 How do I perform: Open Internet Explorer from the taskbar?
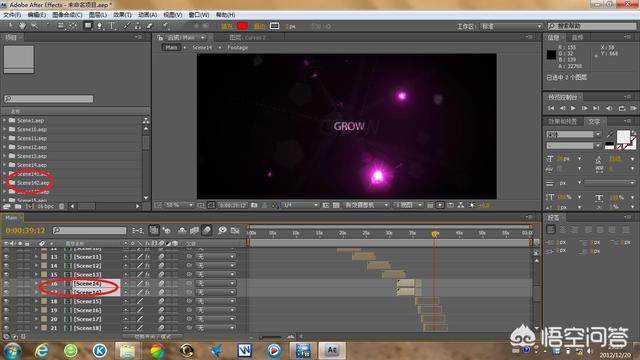[41, 351]
